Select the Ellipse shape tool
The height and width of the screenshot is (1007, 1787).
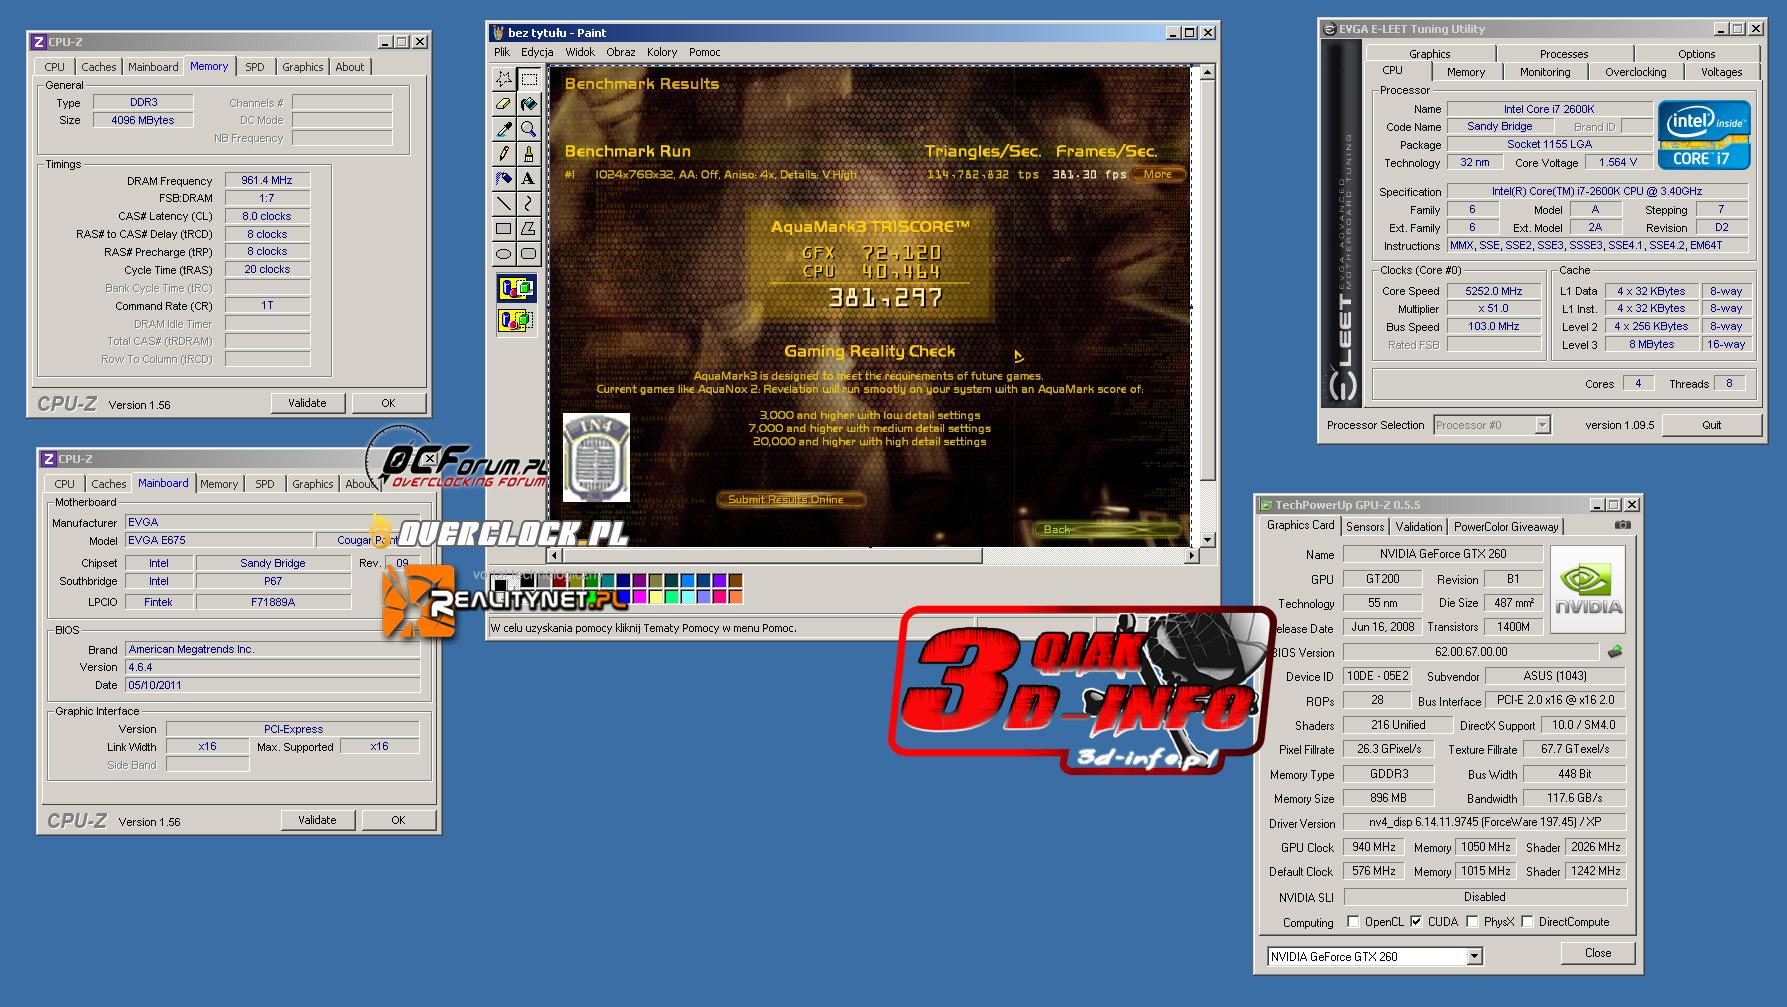(x=504, y=253)
